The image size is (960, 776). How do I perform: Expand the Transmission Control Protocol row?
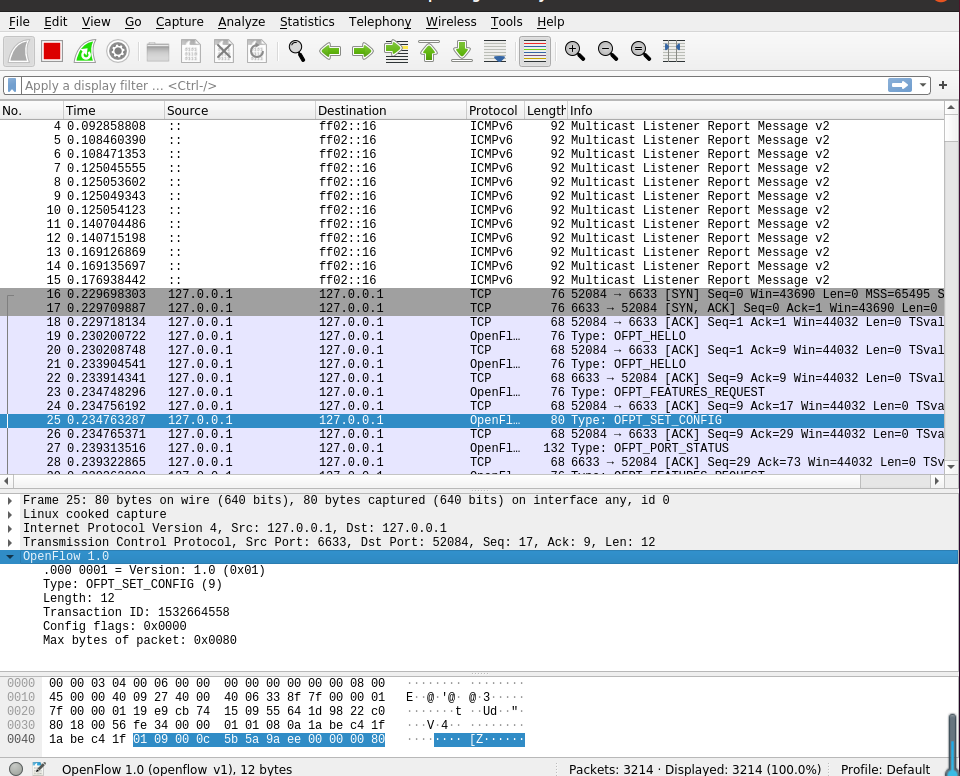tap(10, 542)
